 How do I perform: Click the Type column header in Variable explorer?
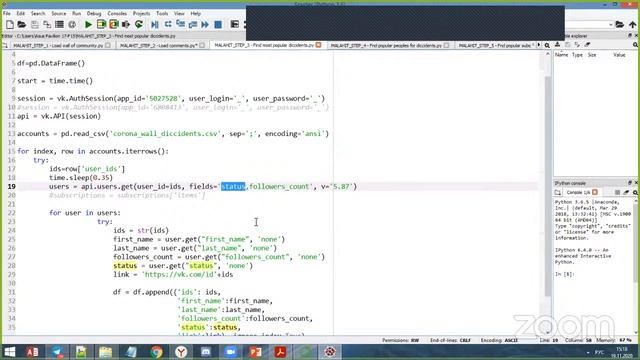[x=577, y=55]
